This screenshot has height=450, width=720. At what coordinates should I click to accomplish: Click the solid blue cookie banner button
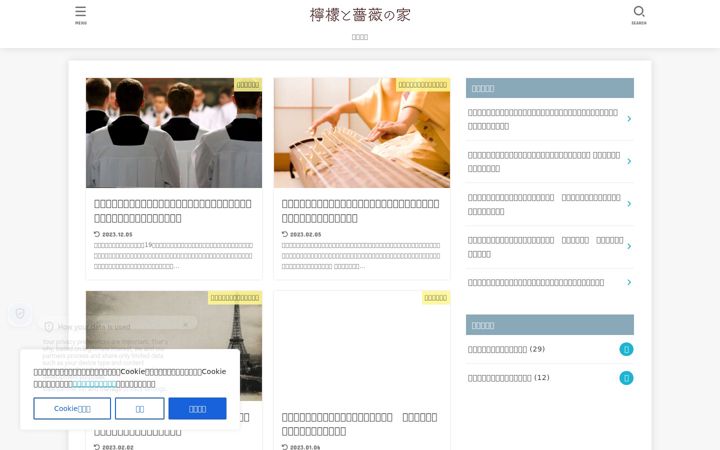pyautogui.click(x=197, y=409)
